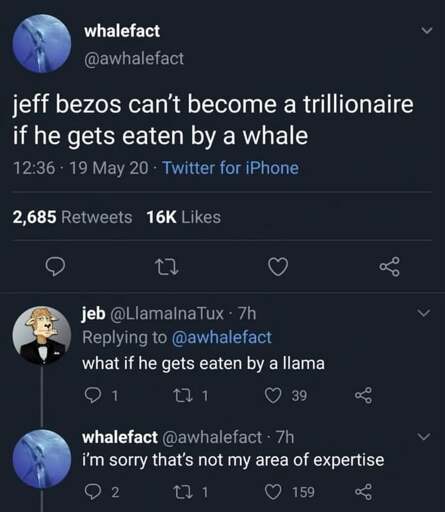This screenshot has height=512, width=445.
Task: Share the main whalefact tweet
Action: coord(389,267)
